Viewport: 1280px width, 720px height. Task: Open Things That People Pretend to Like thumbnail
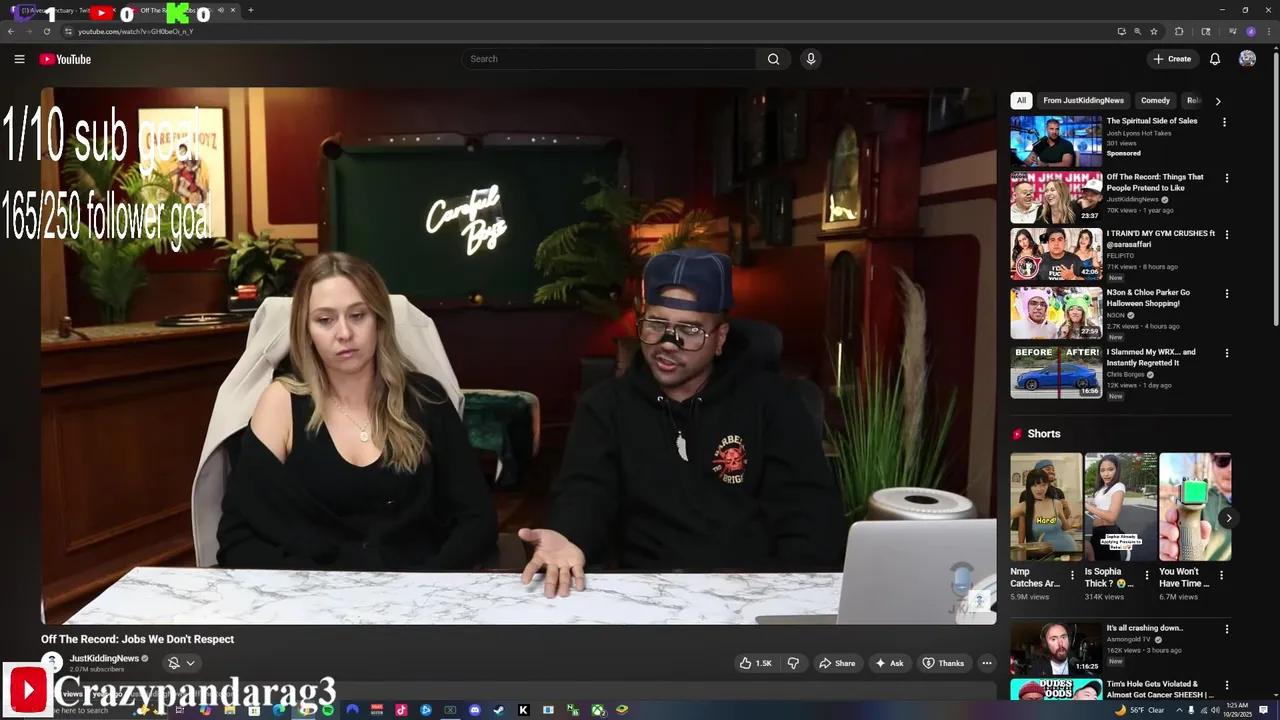1056,198
